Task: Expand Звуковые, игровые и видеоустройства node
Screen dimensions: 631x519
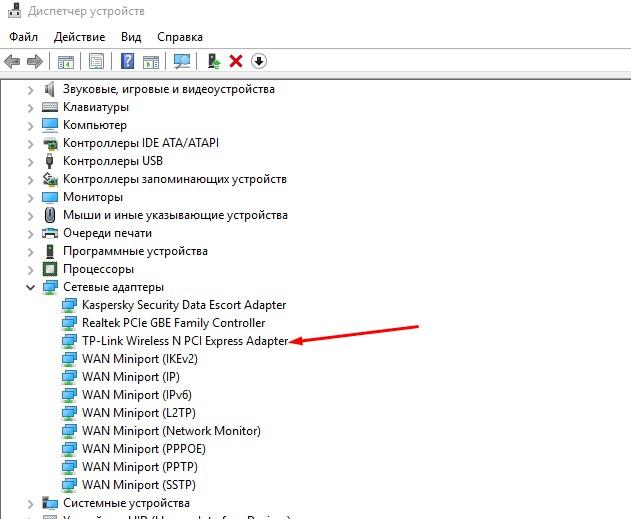Action: pyautogui.click(x=31, y=90)
